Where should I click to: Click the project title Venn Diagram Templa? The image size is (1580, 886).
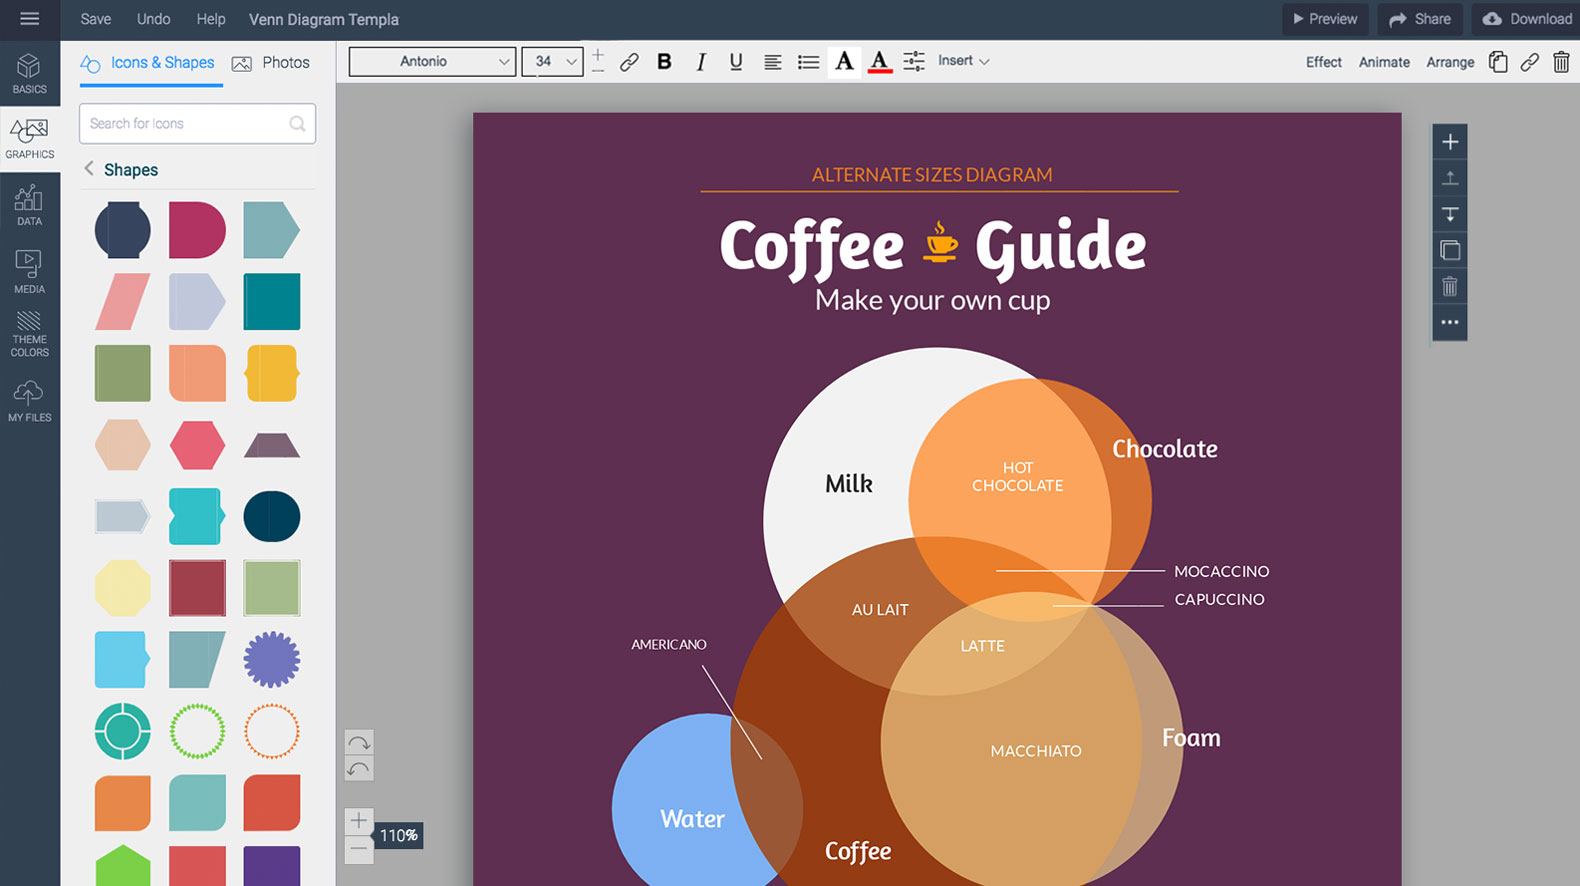point(324,19)
